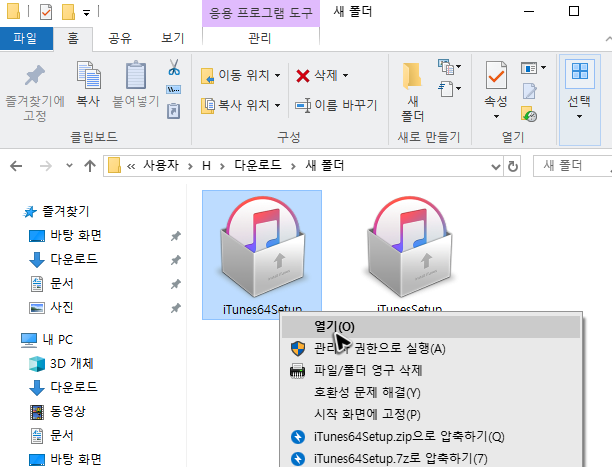Choose 열기(O) in the context menu
The image size is (612, 467).
431,326
